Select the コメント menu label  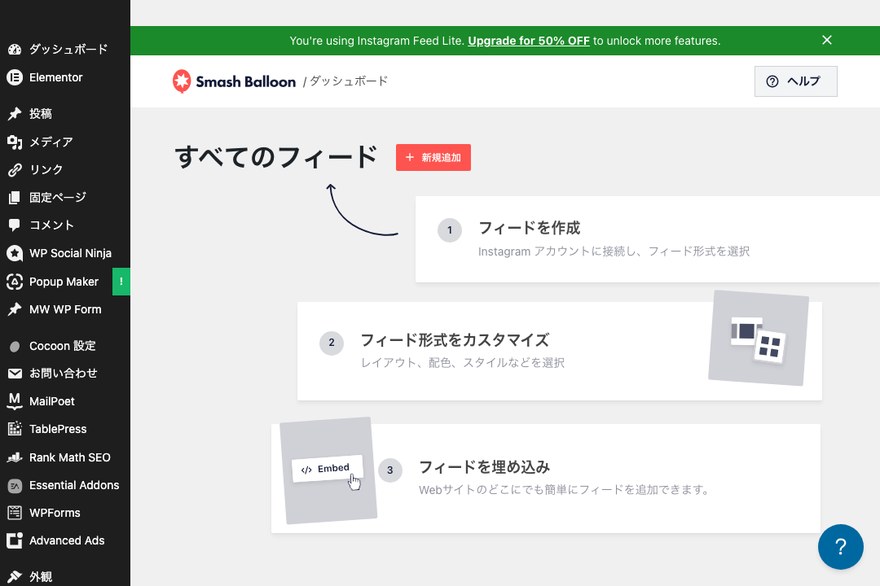pos(52,226)
